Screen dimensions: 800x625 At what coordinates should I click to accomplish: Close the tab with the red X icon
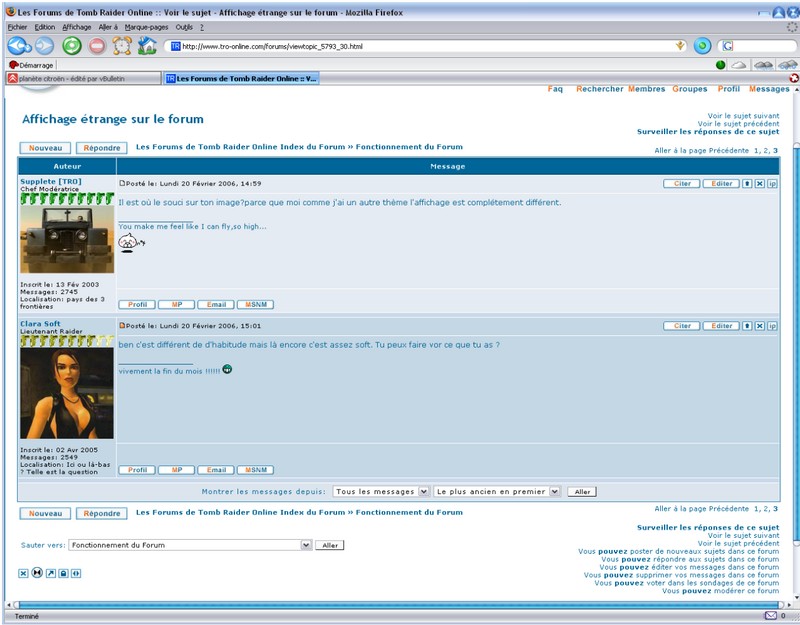point(793,78)
